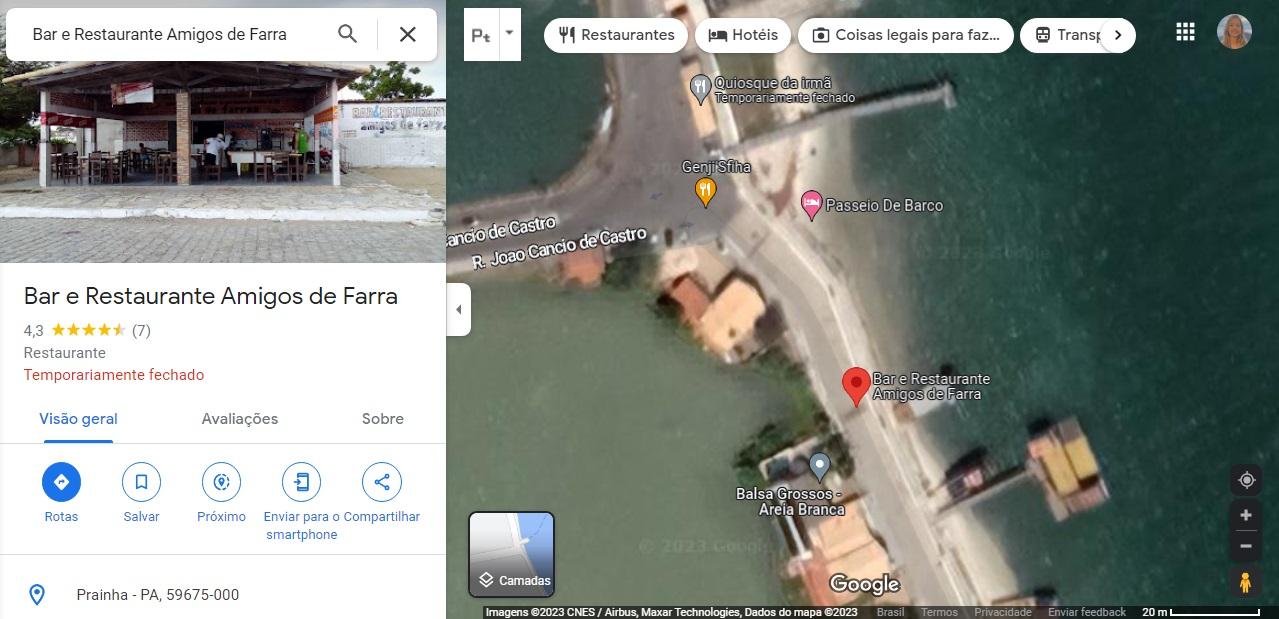Click the my location target button

tap(1246, 480)
